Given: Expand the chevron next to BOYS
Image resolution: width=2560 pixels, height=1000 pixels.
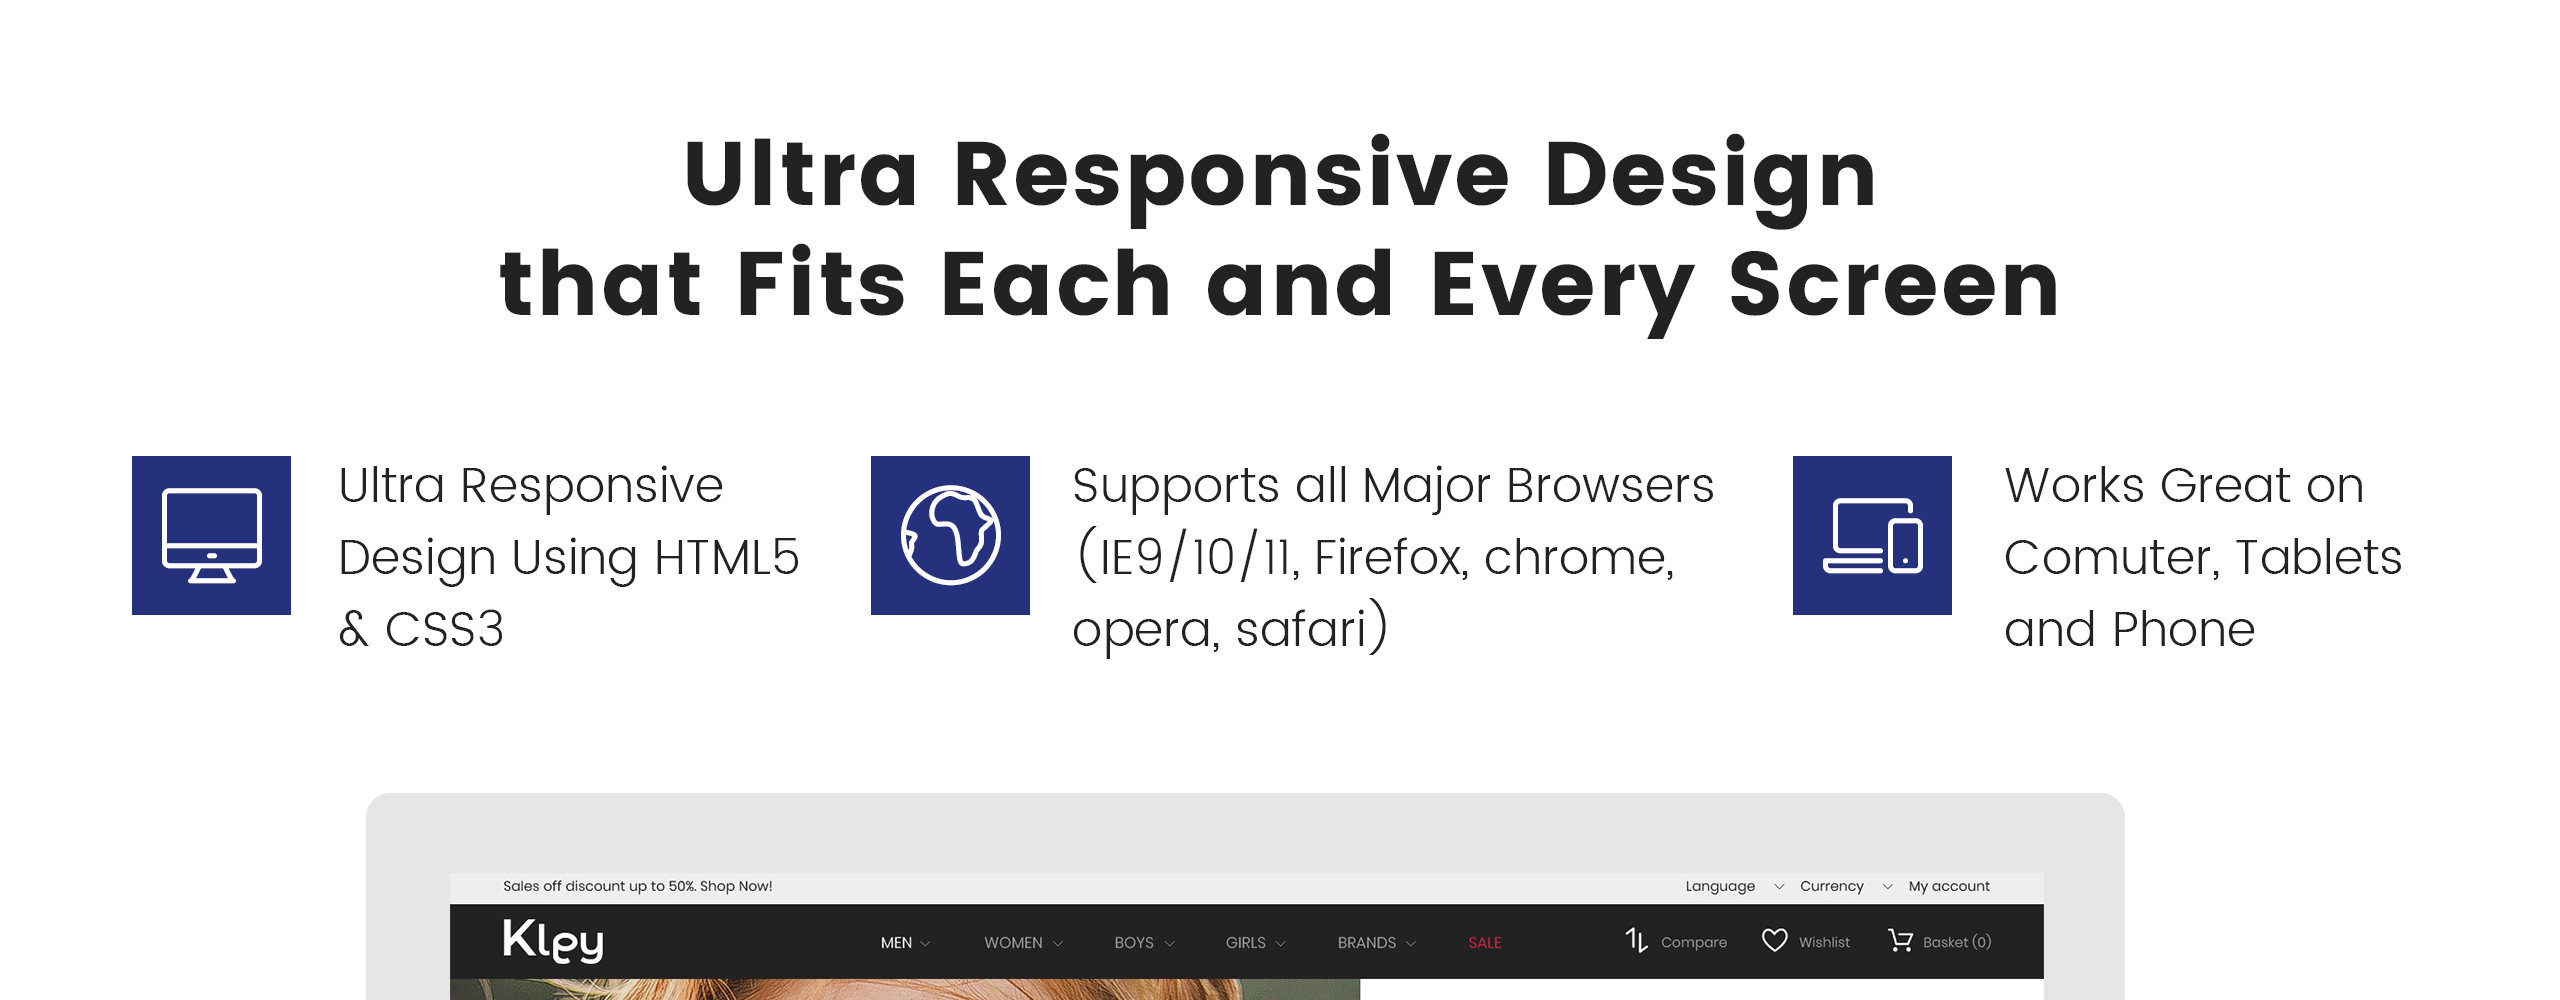Looking at the screenshot, I should click(x=1170, y=944).
